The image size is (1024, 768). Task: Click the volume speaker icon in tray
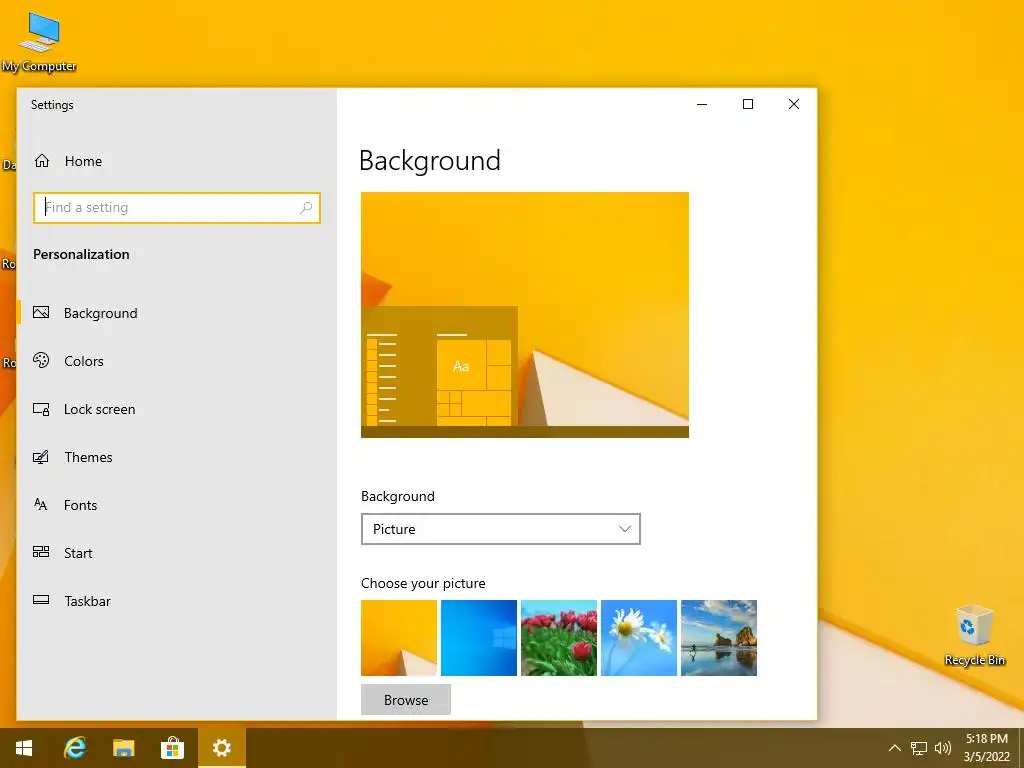(942, 748)
